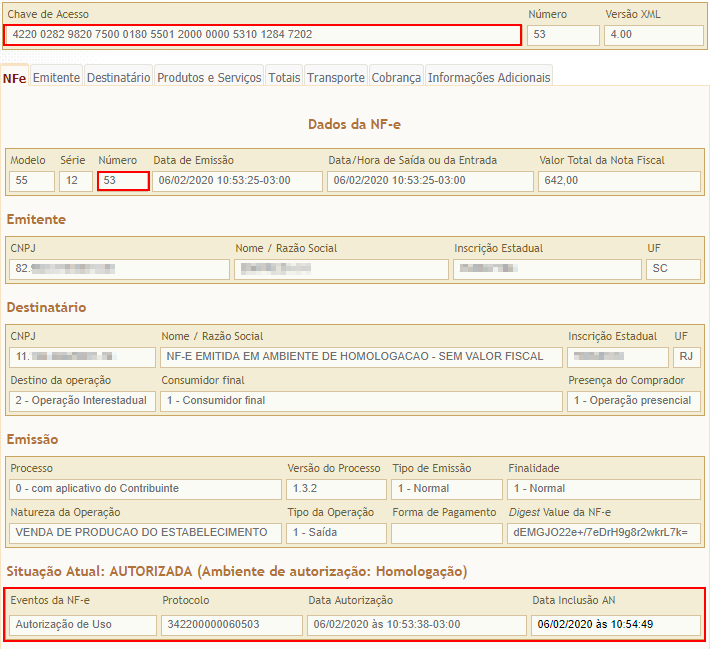Select the NFe tab
The height and width of the screenshot is (649, 716).
[15, 78]
